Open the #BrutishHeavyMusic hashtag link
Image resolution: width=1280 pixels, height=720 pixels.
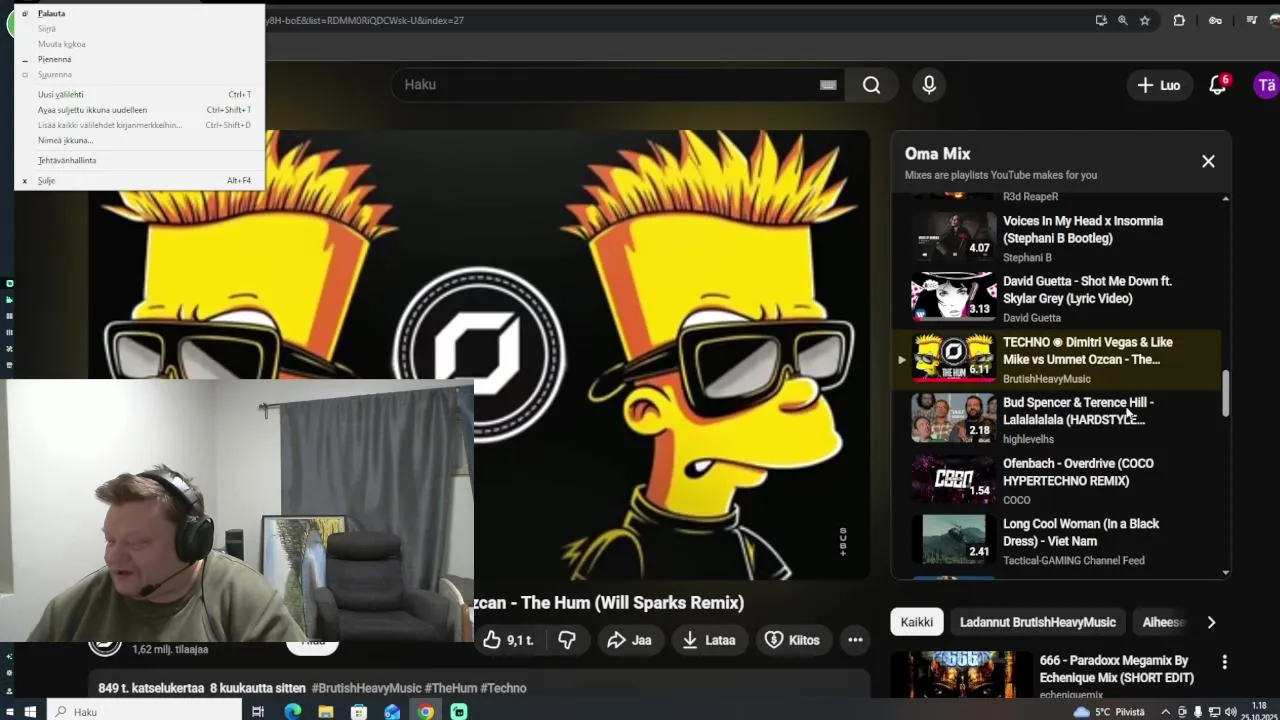tap(366, 688)
